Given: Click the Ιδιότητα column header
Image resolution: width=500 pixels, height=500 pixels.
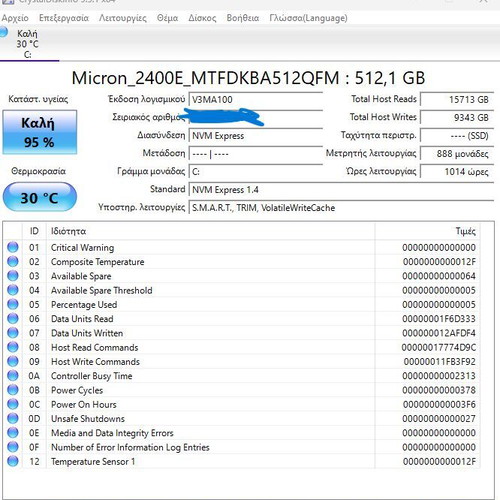Looking at the screenshot, I should [210, 231].
